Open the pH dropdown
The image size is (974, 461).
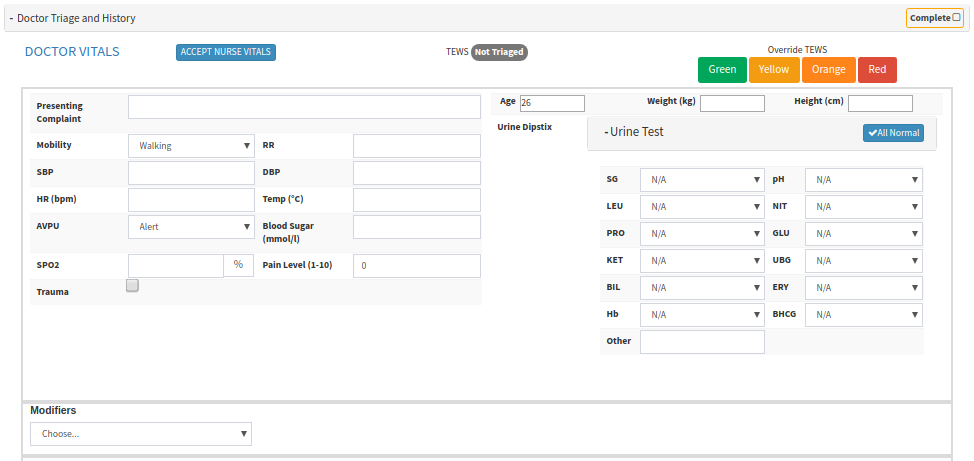pyautogui.click(x=863, y=181)
